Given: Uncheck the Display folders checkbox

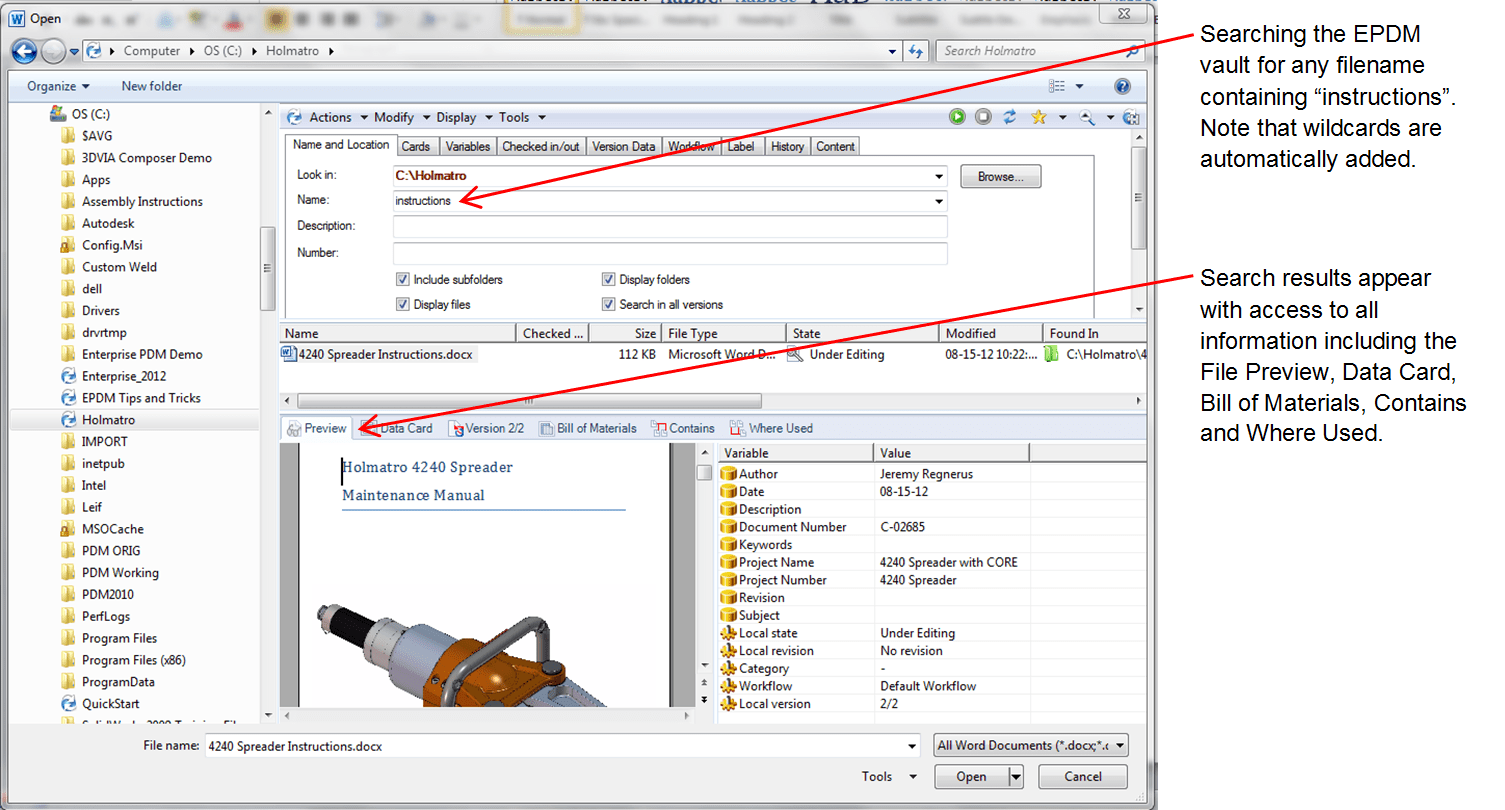Looking at the screenshot, I should [608, 280].
